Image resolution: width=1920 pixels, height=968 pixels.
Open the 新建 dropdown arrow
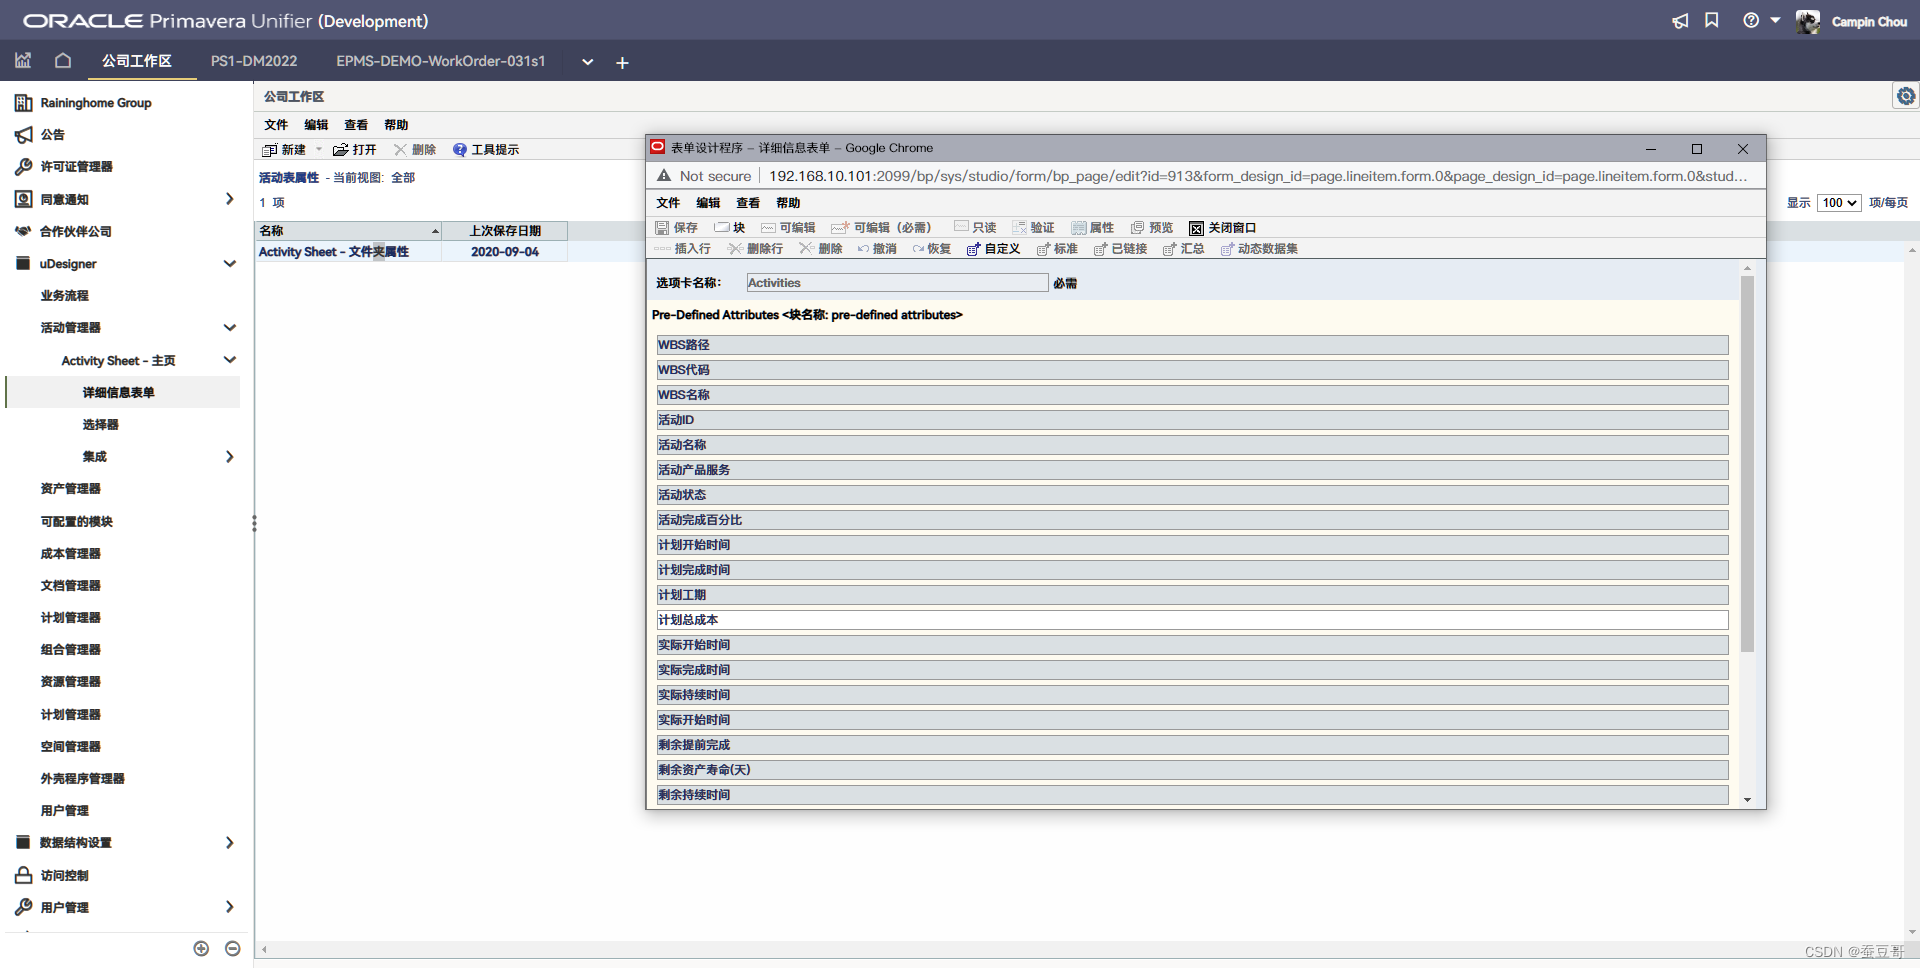pyautogui.click(x=318, y=149)
